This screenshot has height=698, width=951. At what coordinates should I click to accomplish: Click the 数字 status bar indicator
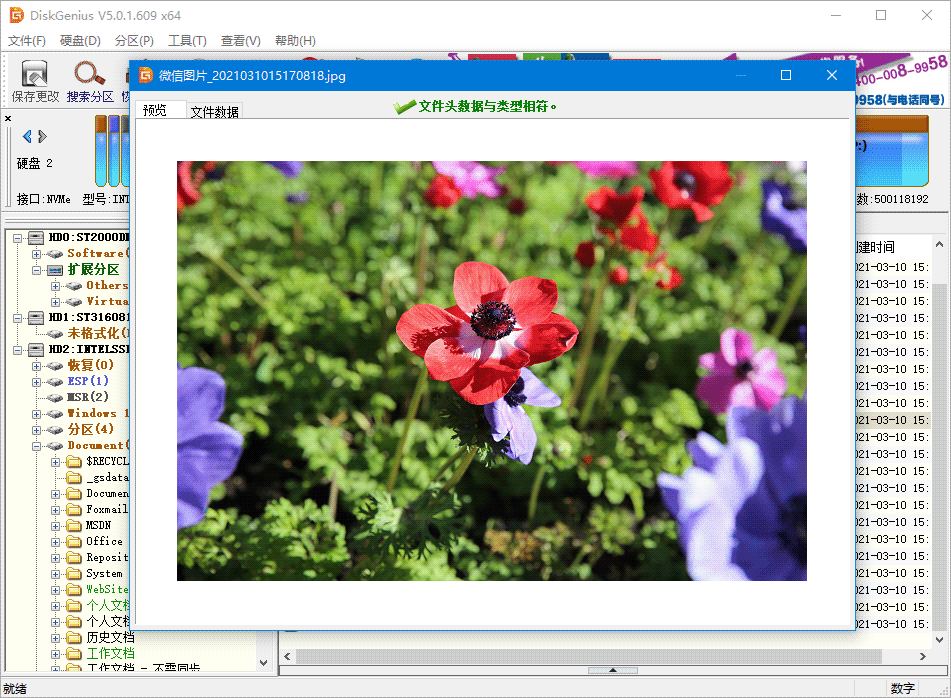pos(902,688)
